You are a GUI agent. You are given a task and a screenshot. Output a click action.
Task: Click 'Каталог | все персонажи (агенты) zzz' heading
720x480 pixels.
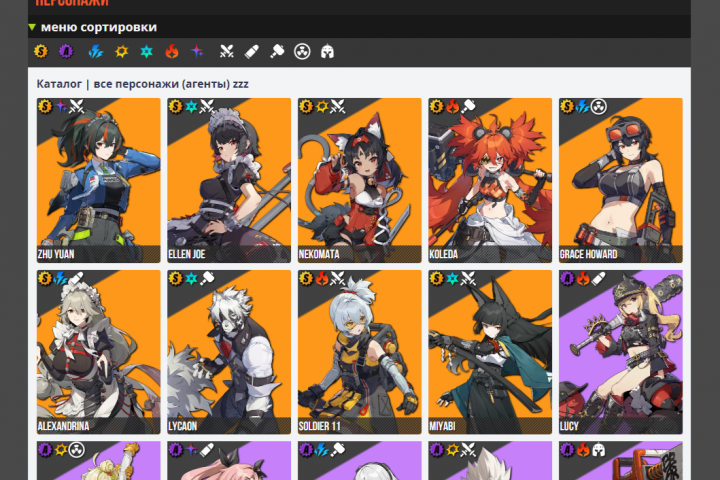click(142, 84)
